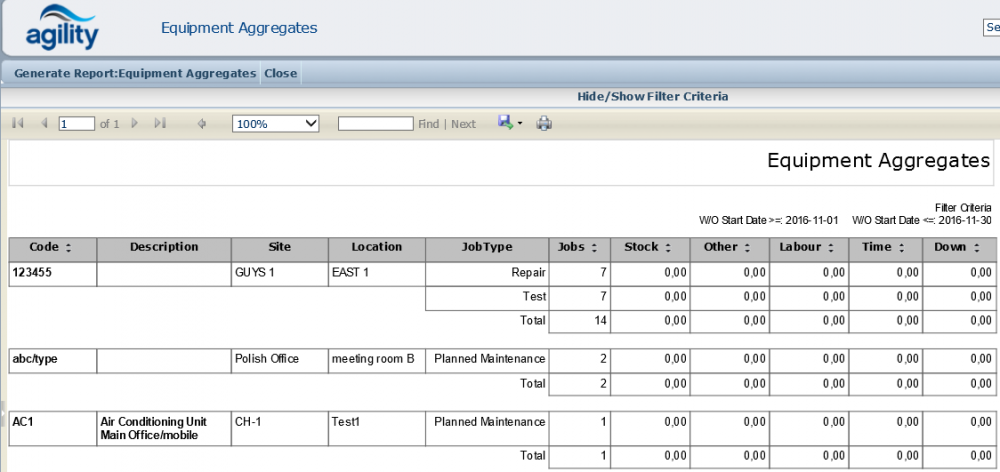This screenshot has height=472, width=1000.
Task: Click the Agility logo
Action: (62, 29)
